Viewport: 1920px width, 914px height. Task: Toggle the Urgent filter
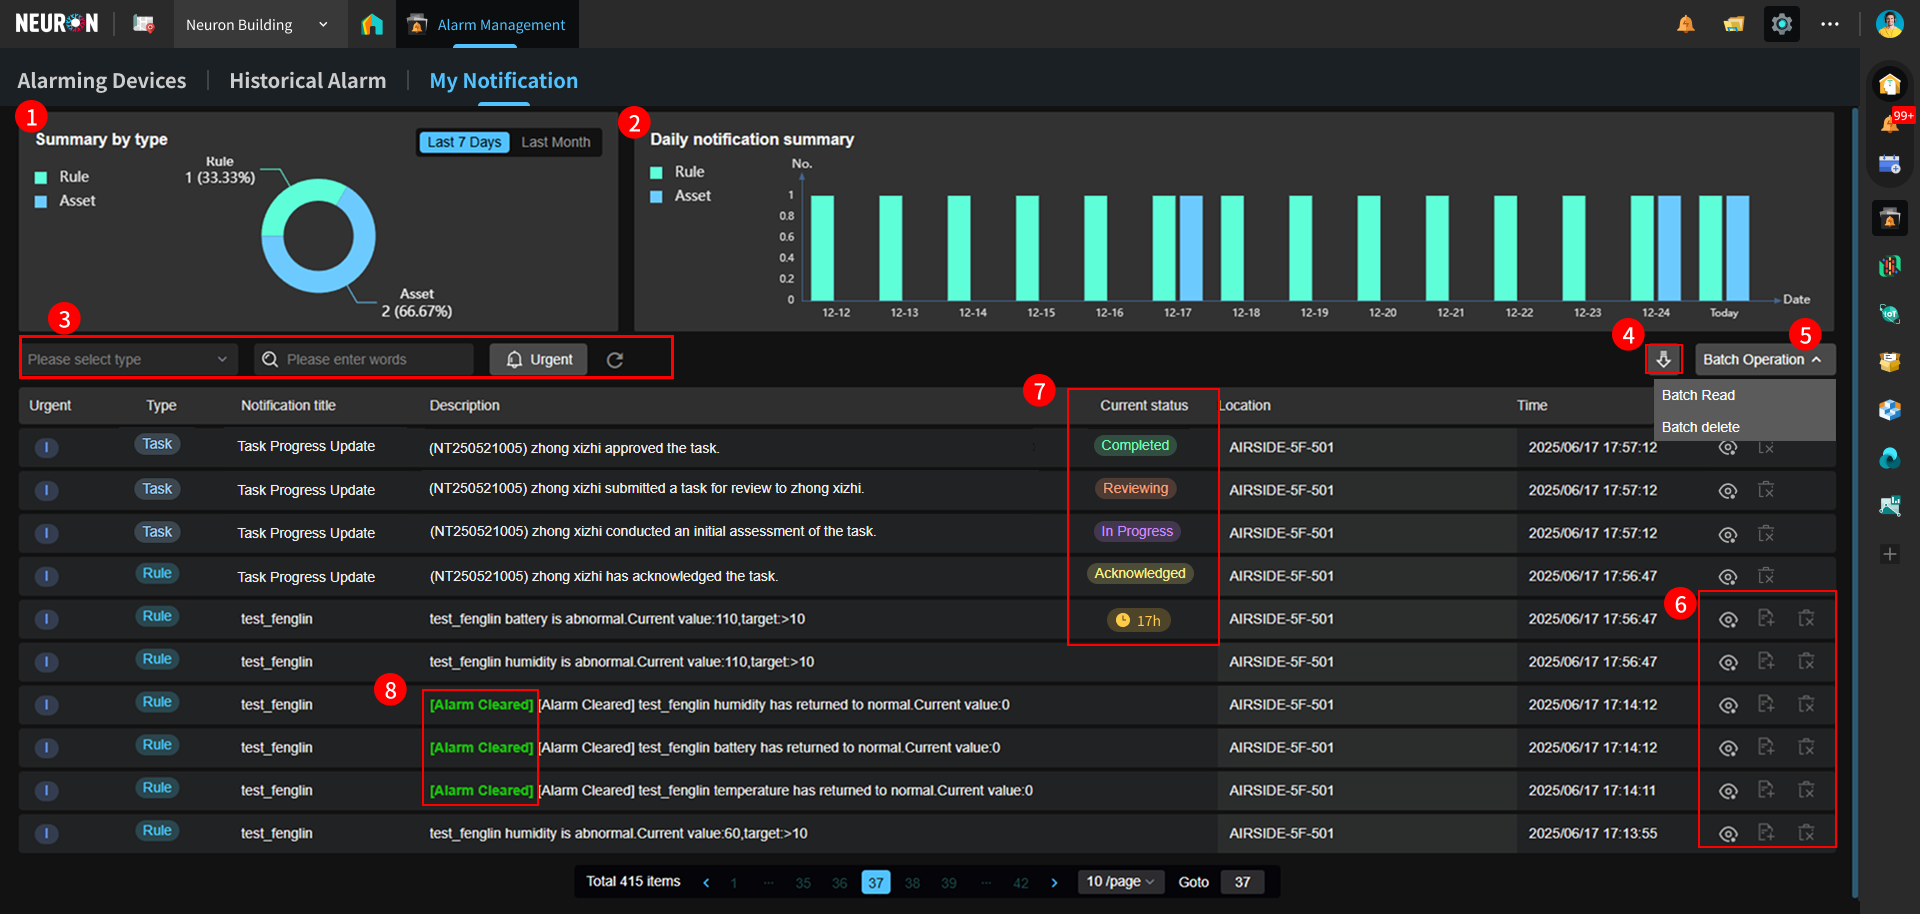click(x=538, y=360)
